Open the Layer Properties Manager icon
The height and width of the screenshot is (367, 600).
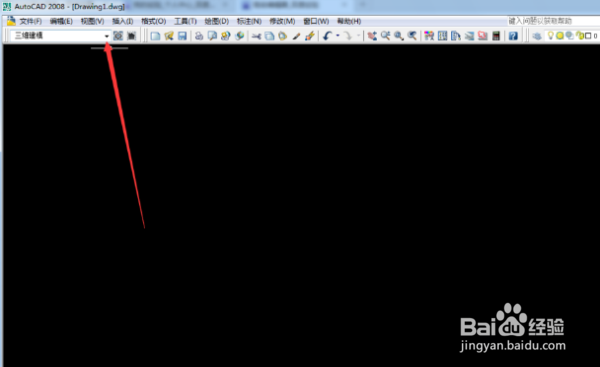(x=537, y=36)
